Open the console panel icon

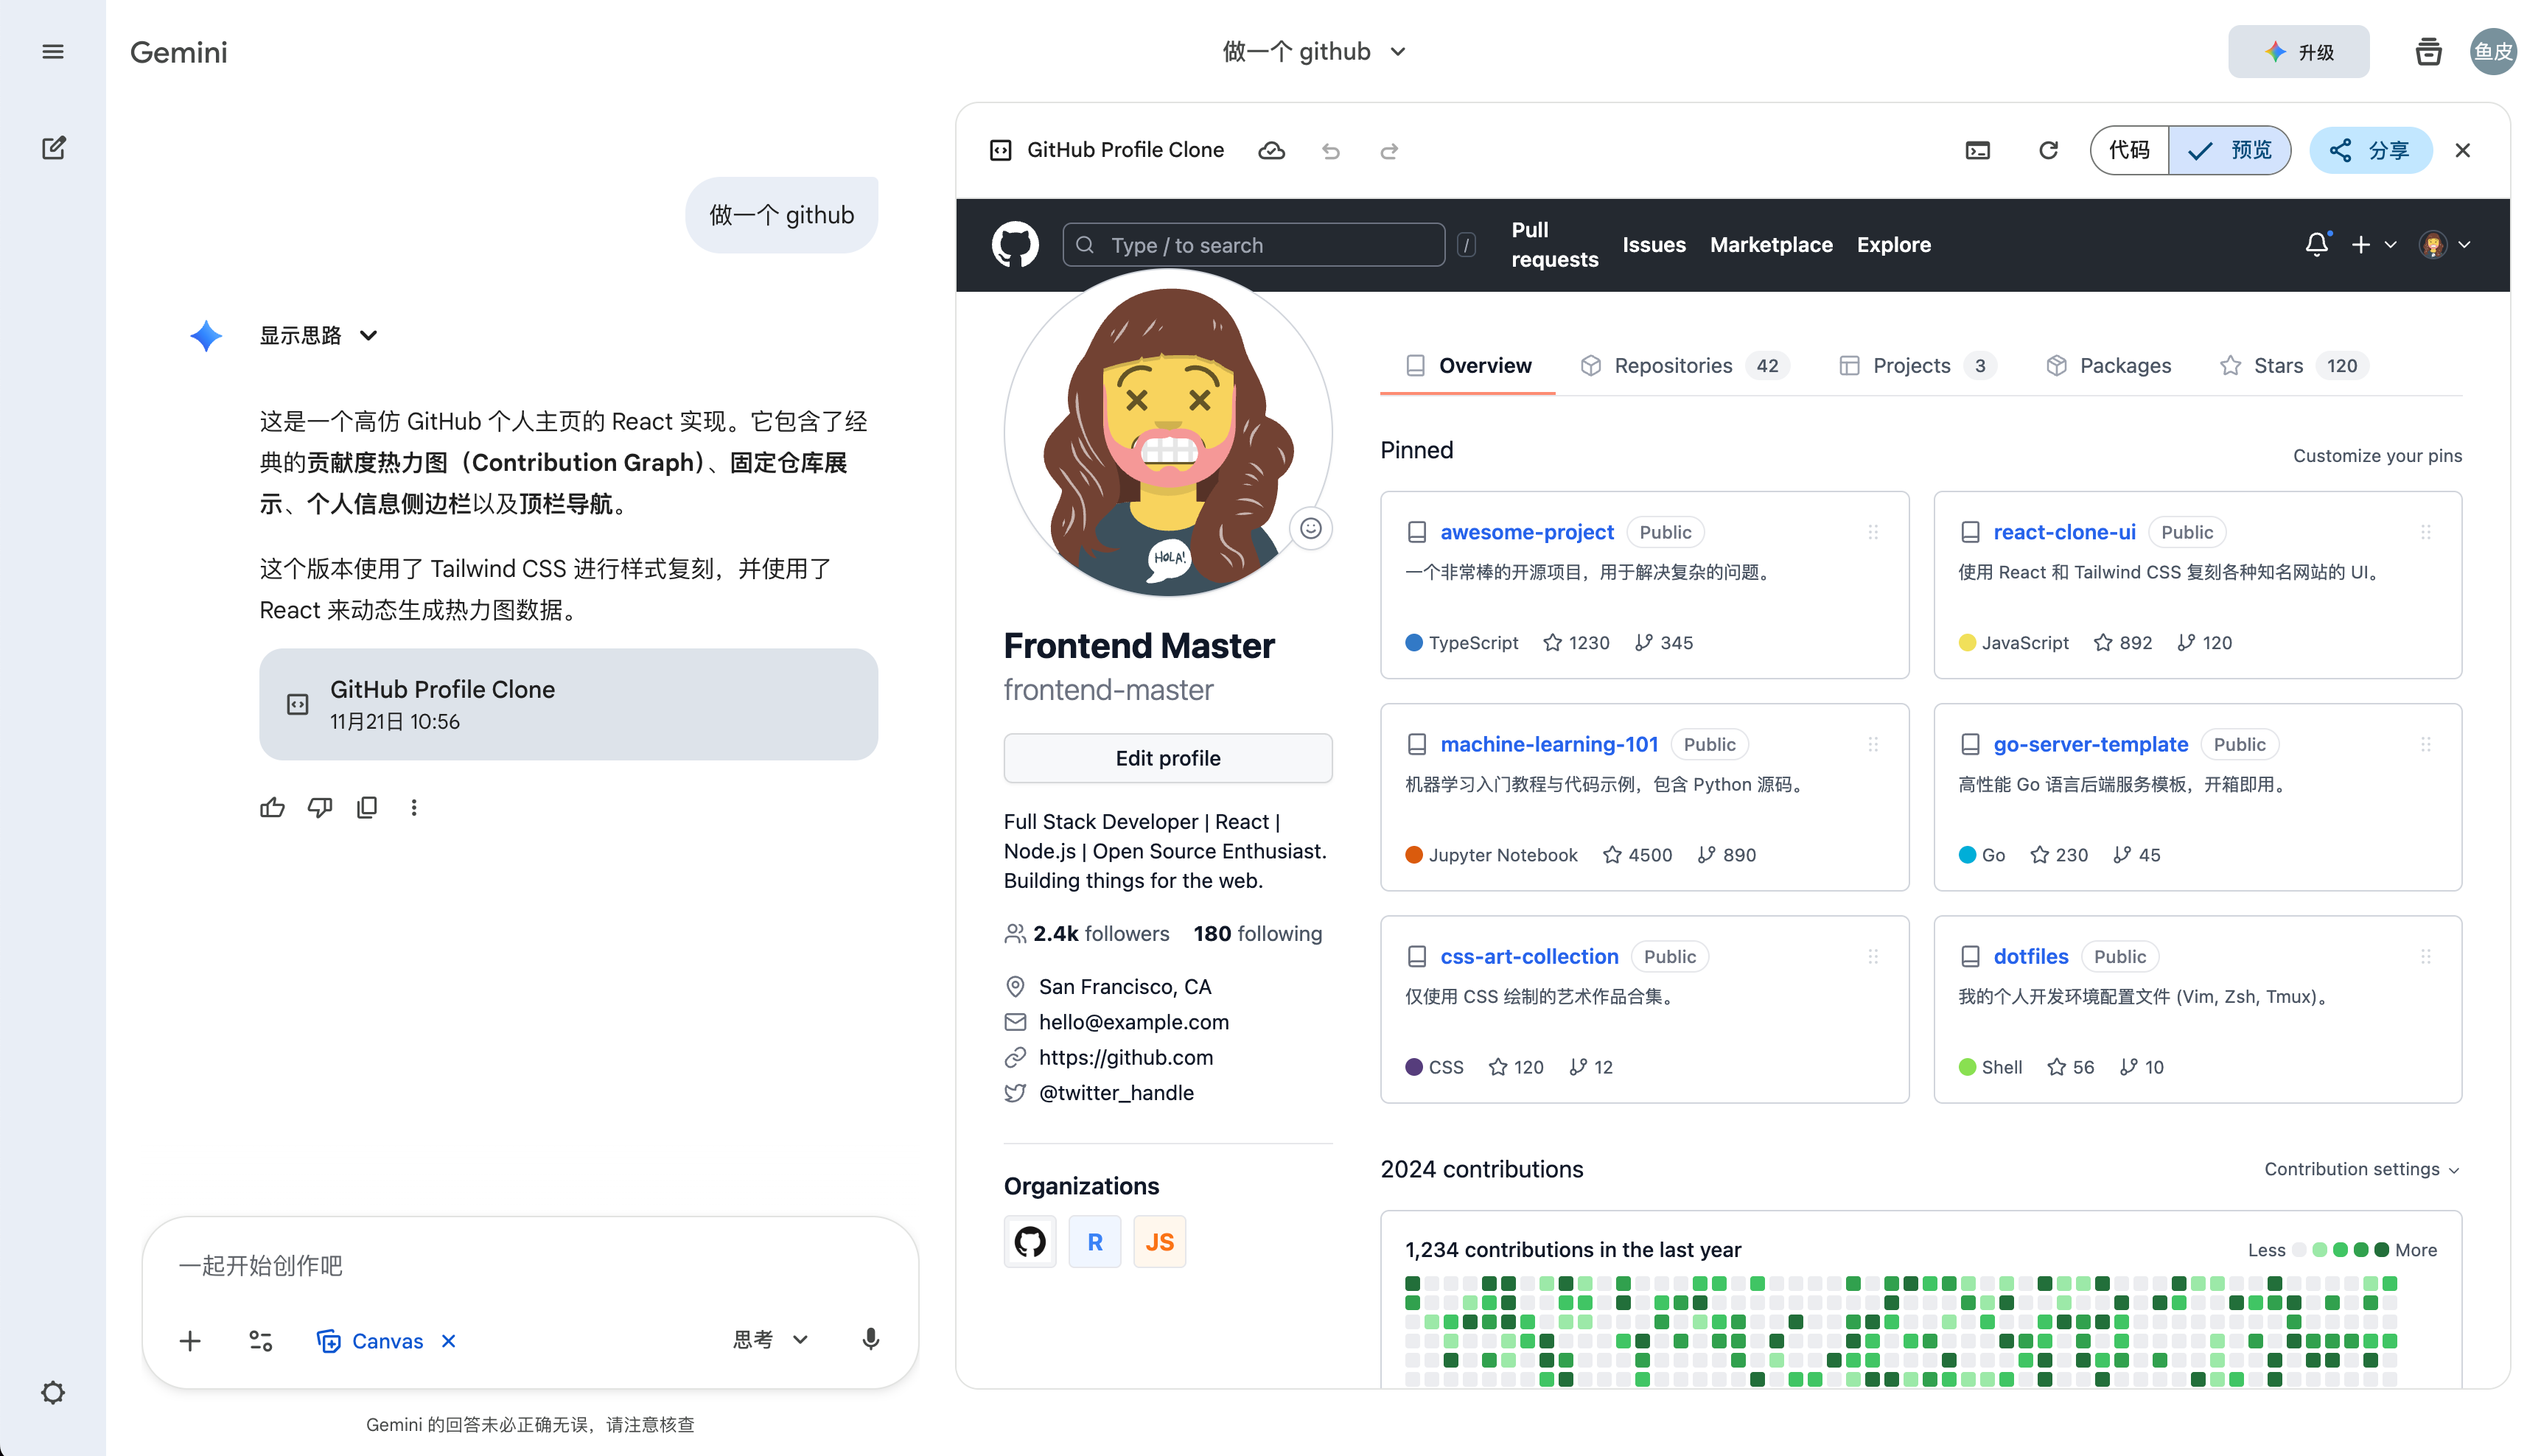(1977, 150)
